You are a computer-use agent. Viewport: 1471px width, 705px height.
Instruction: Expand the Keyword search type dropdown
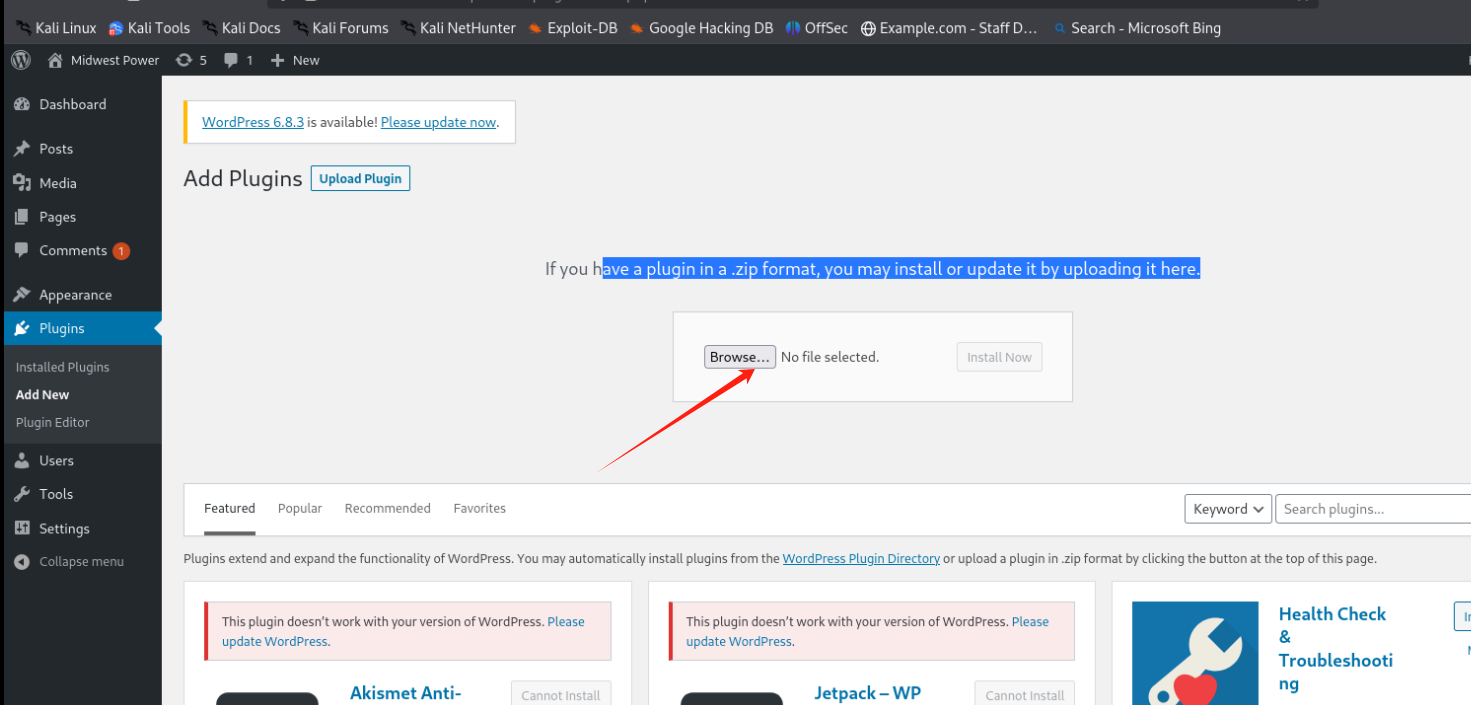(1228, 509)
